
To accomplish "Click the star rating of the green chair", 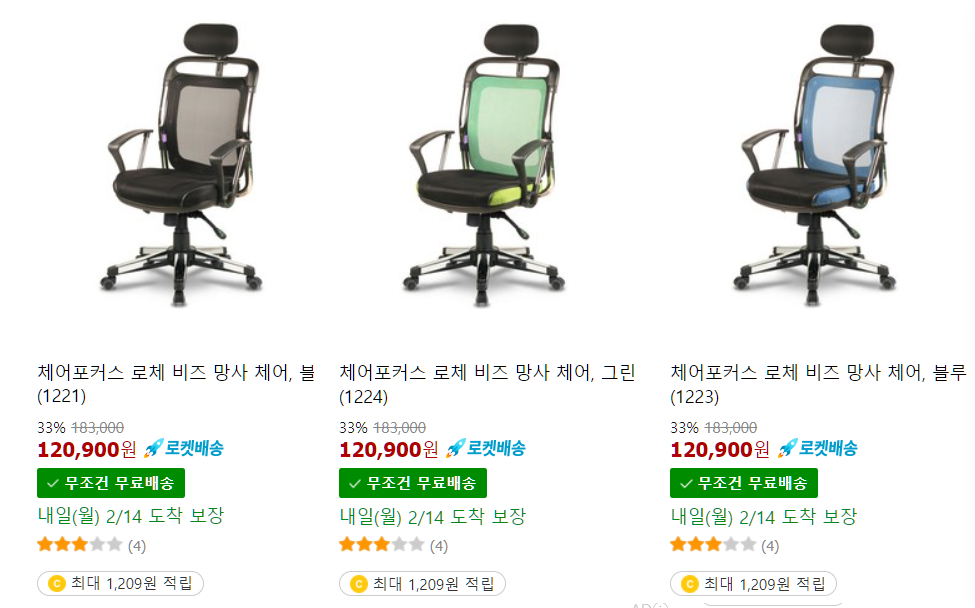I will coord(382,545).
